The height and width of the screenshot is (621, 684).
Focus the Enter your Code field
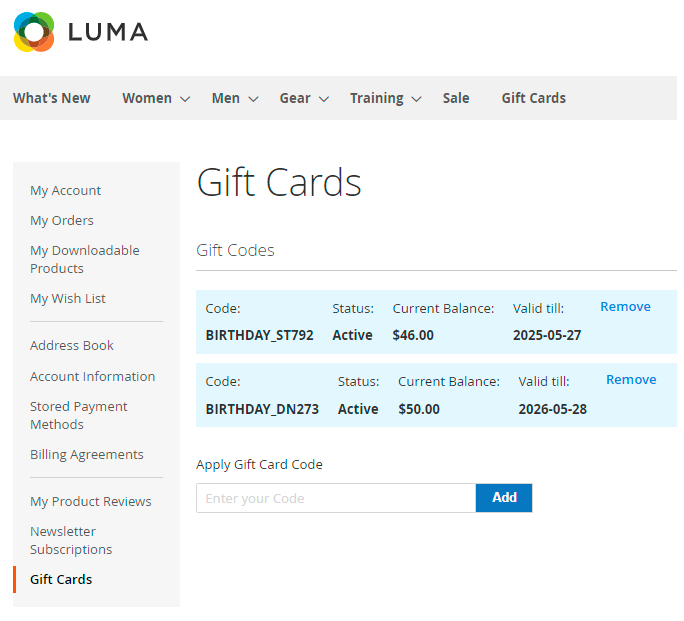335,498
